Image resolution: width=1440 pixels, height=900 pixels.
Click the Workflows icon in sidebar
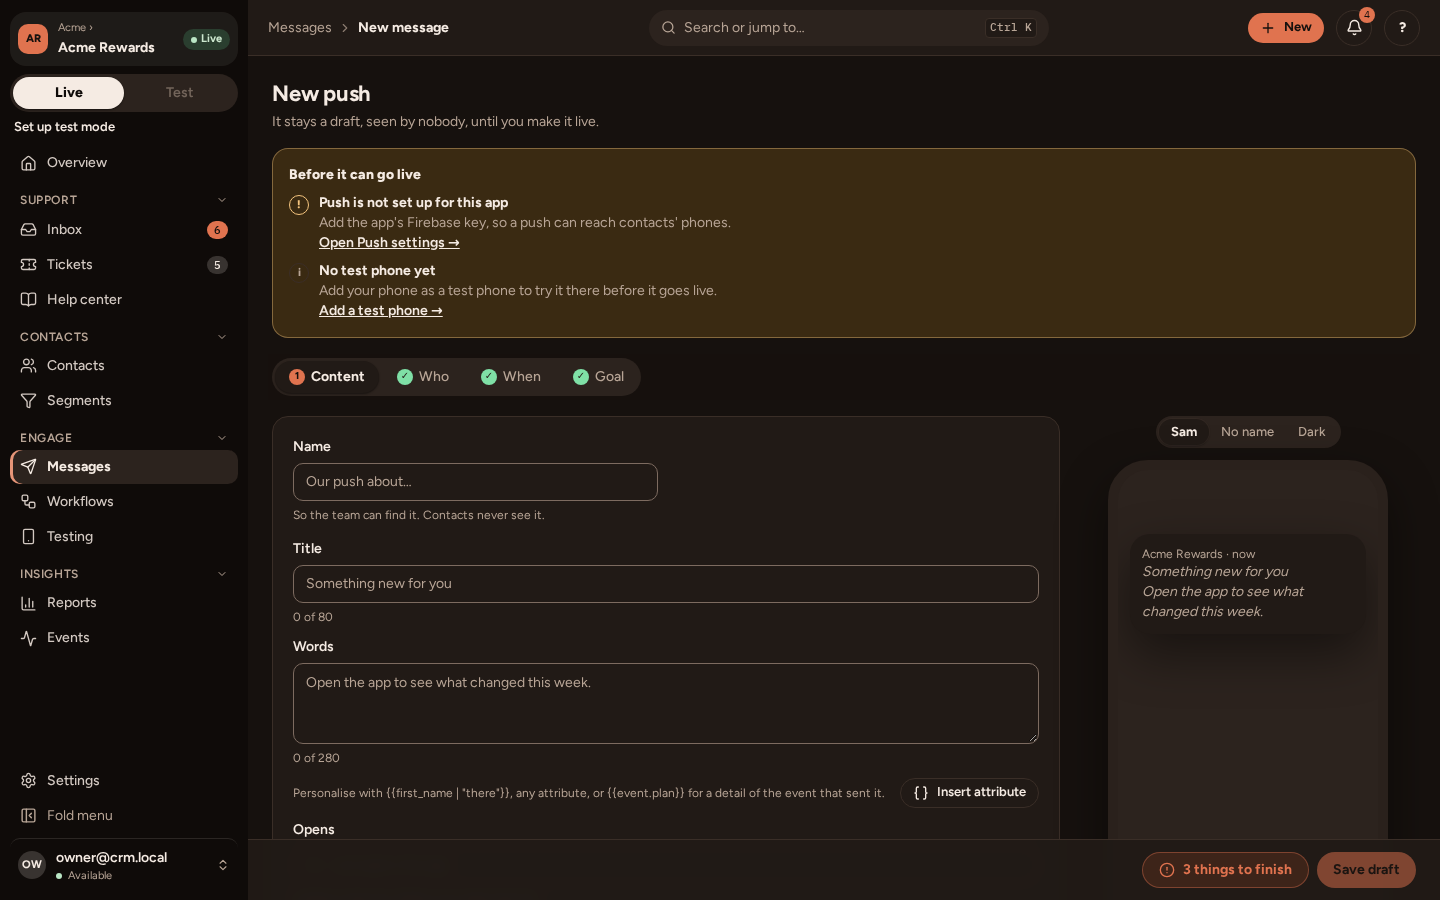point(29,502)
